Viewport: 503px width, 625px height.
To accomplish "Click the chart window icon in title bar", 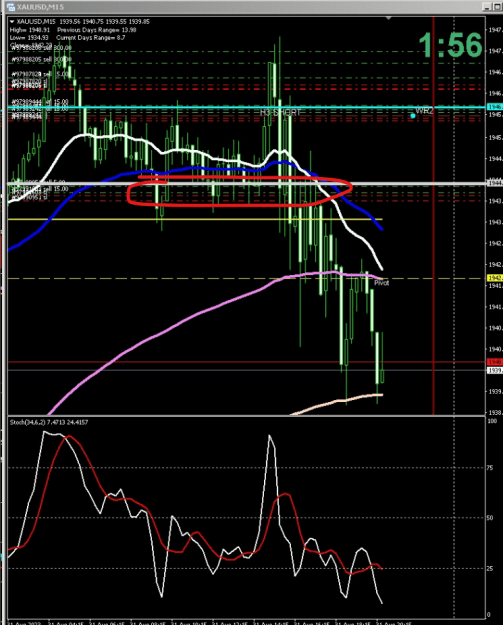I will click(10, 7).
